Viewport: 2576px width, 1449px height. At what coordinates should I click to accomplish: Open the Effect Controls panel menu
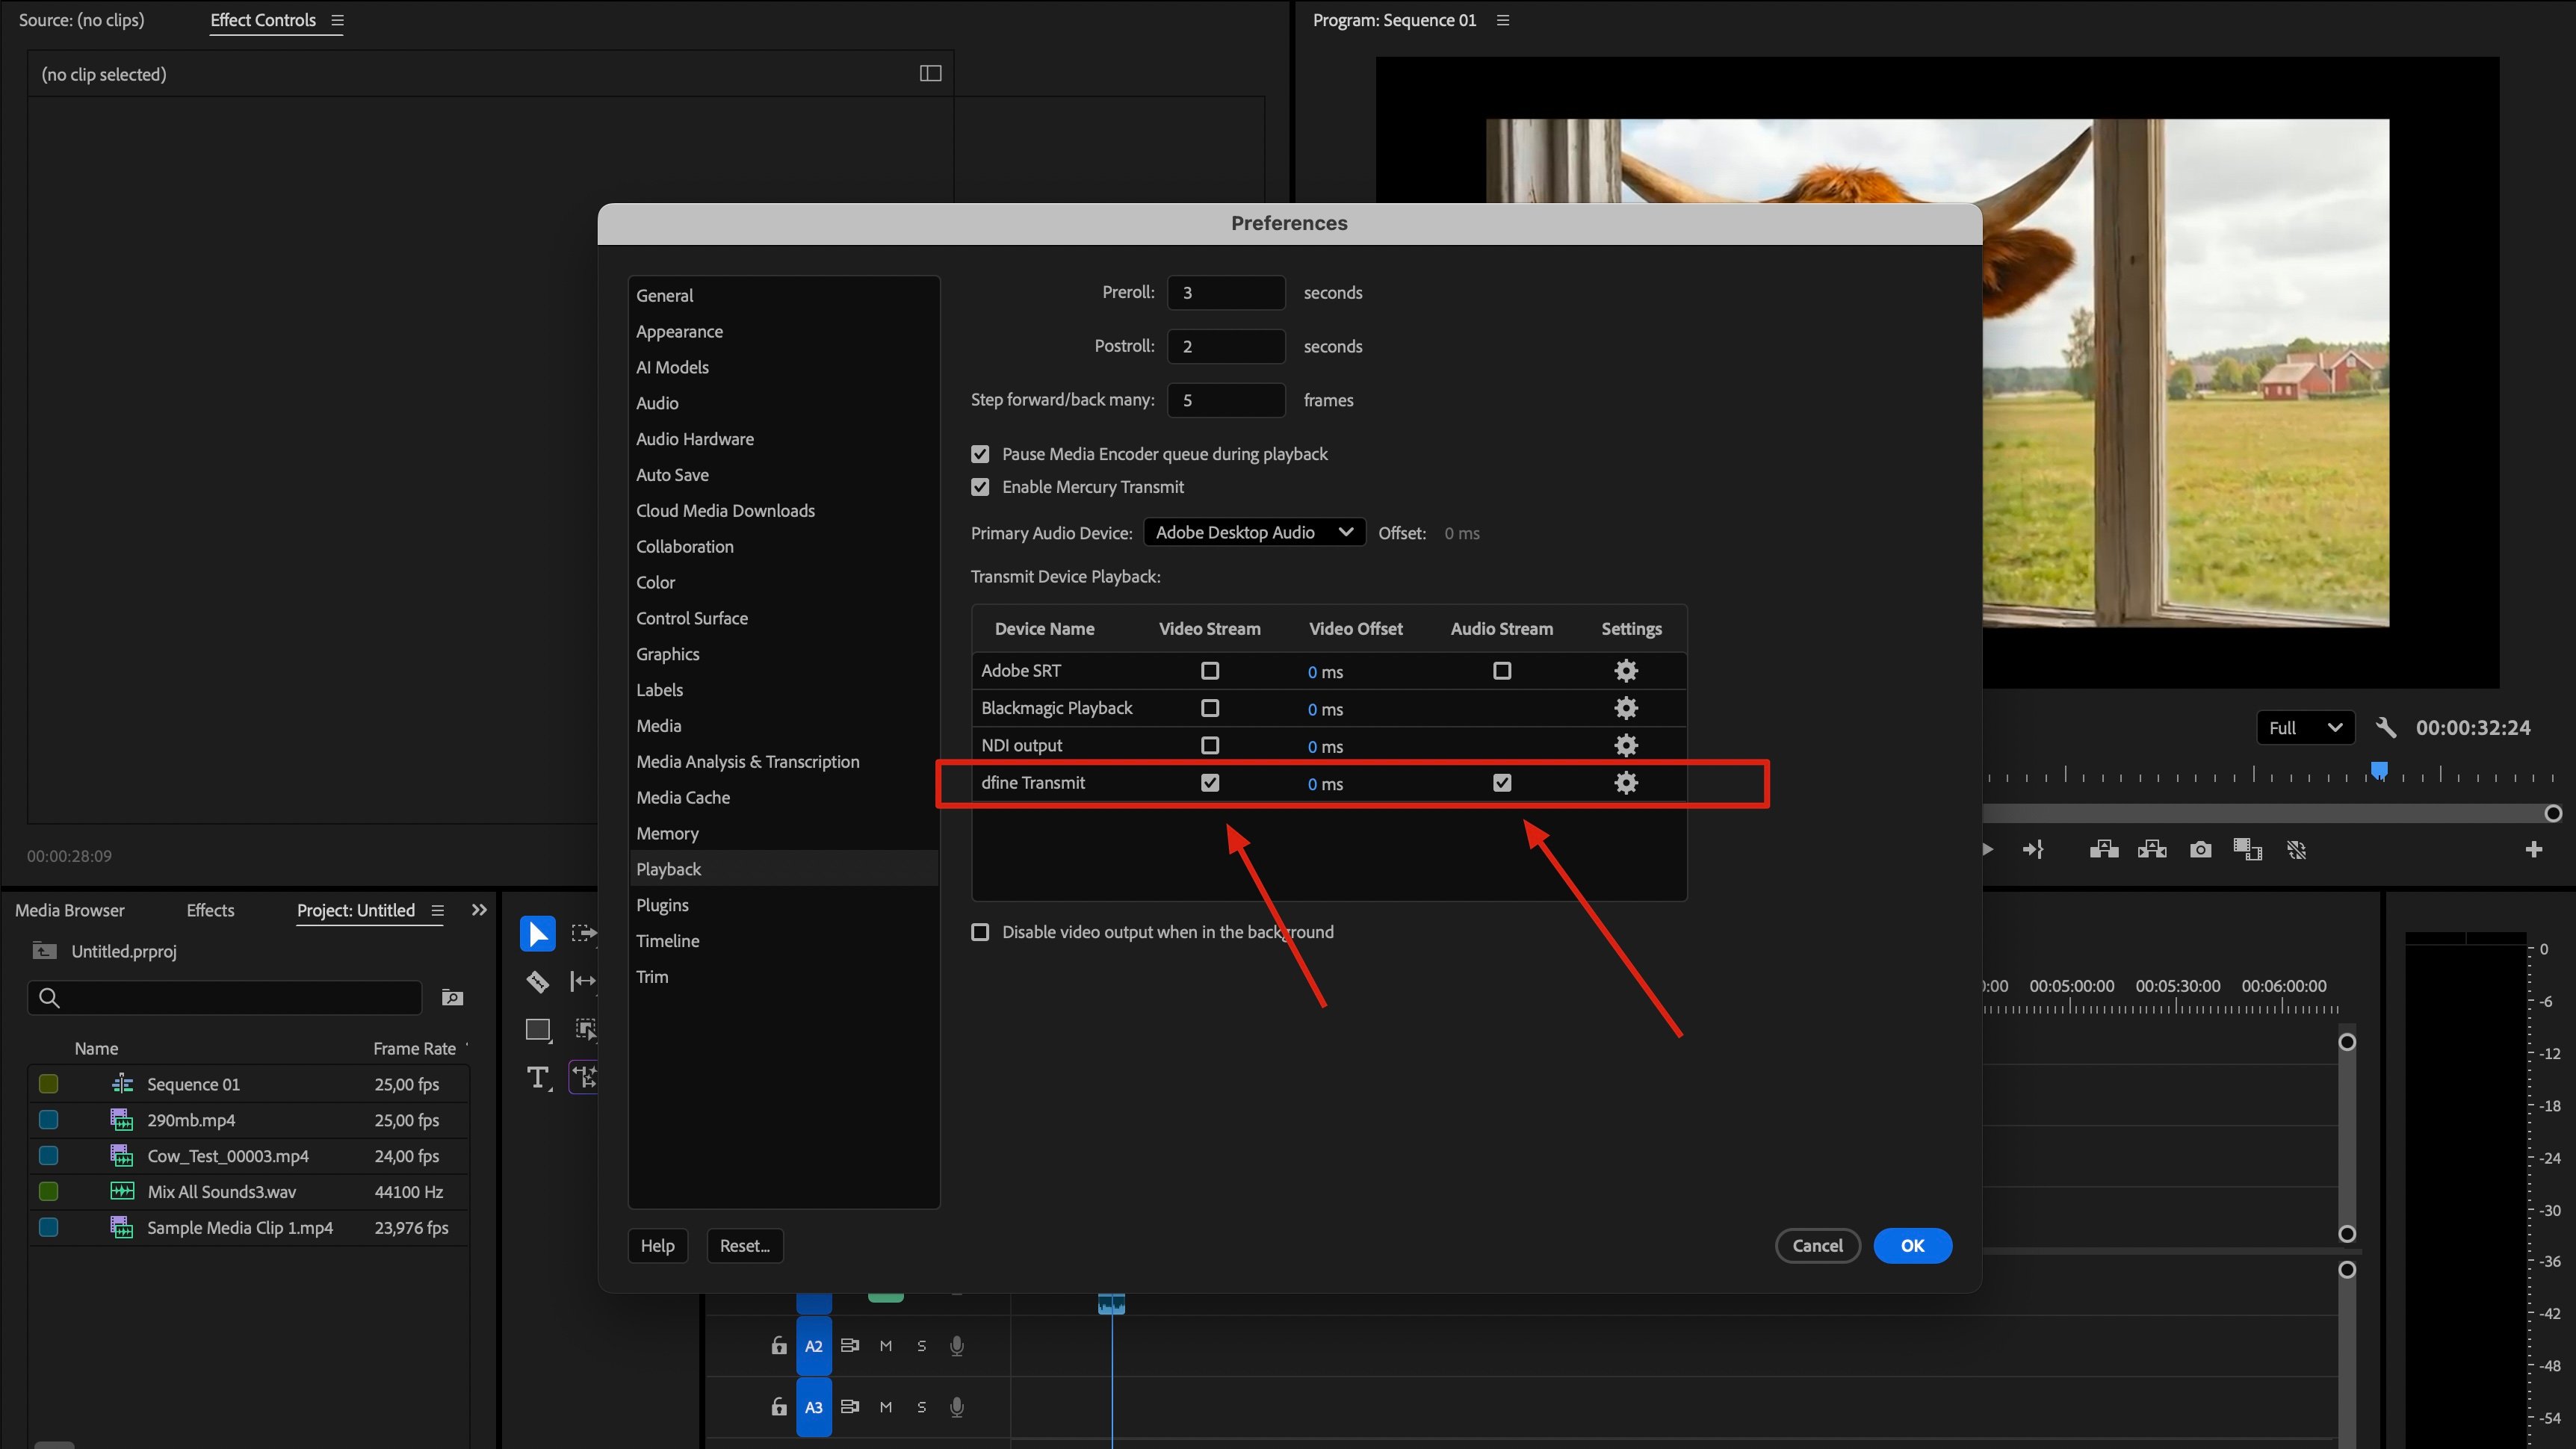[x=337, y=20]
